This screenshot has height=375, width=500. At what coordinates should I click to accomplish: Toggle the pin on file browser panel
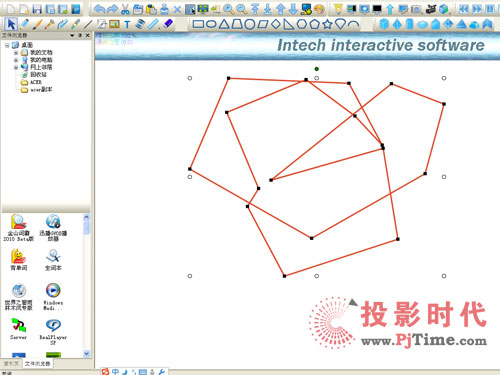click(x=80, y=35)
